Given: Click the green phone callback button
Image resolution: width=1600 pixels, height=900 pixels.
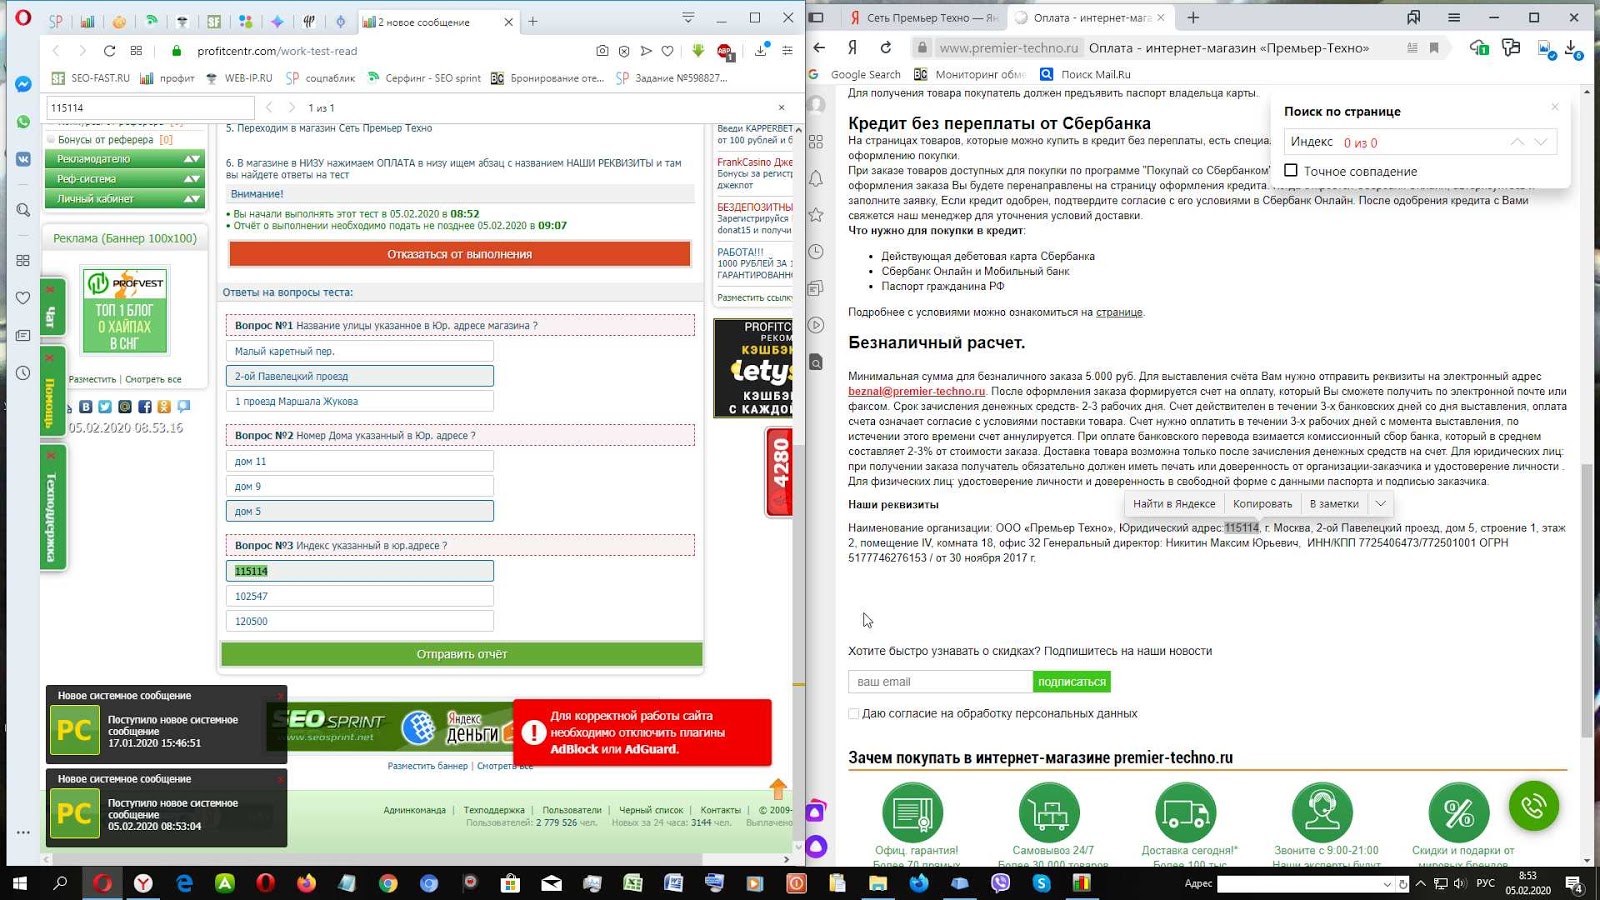Looking at the screenshot, I should point(1534,806).
